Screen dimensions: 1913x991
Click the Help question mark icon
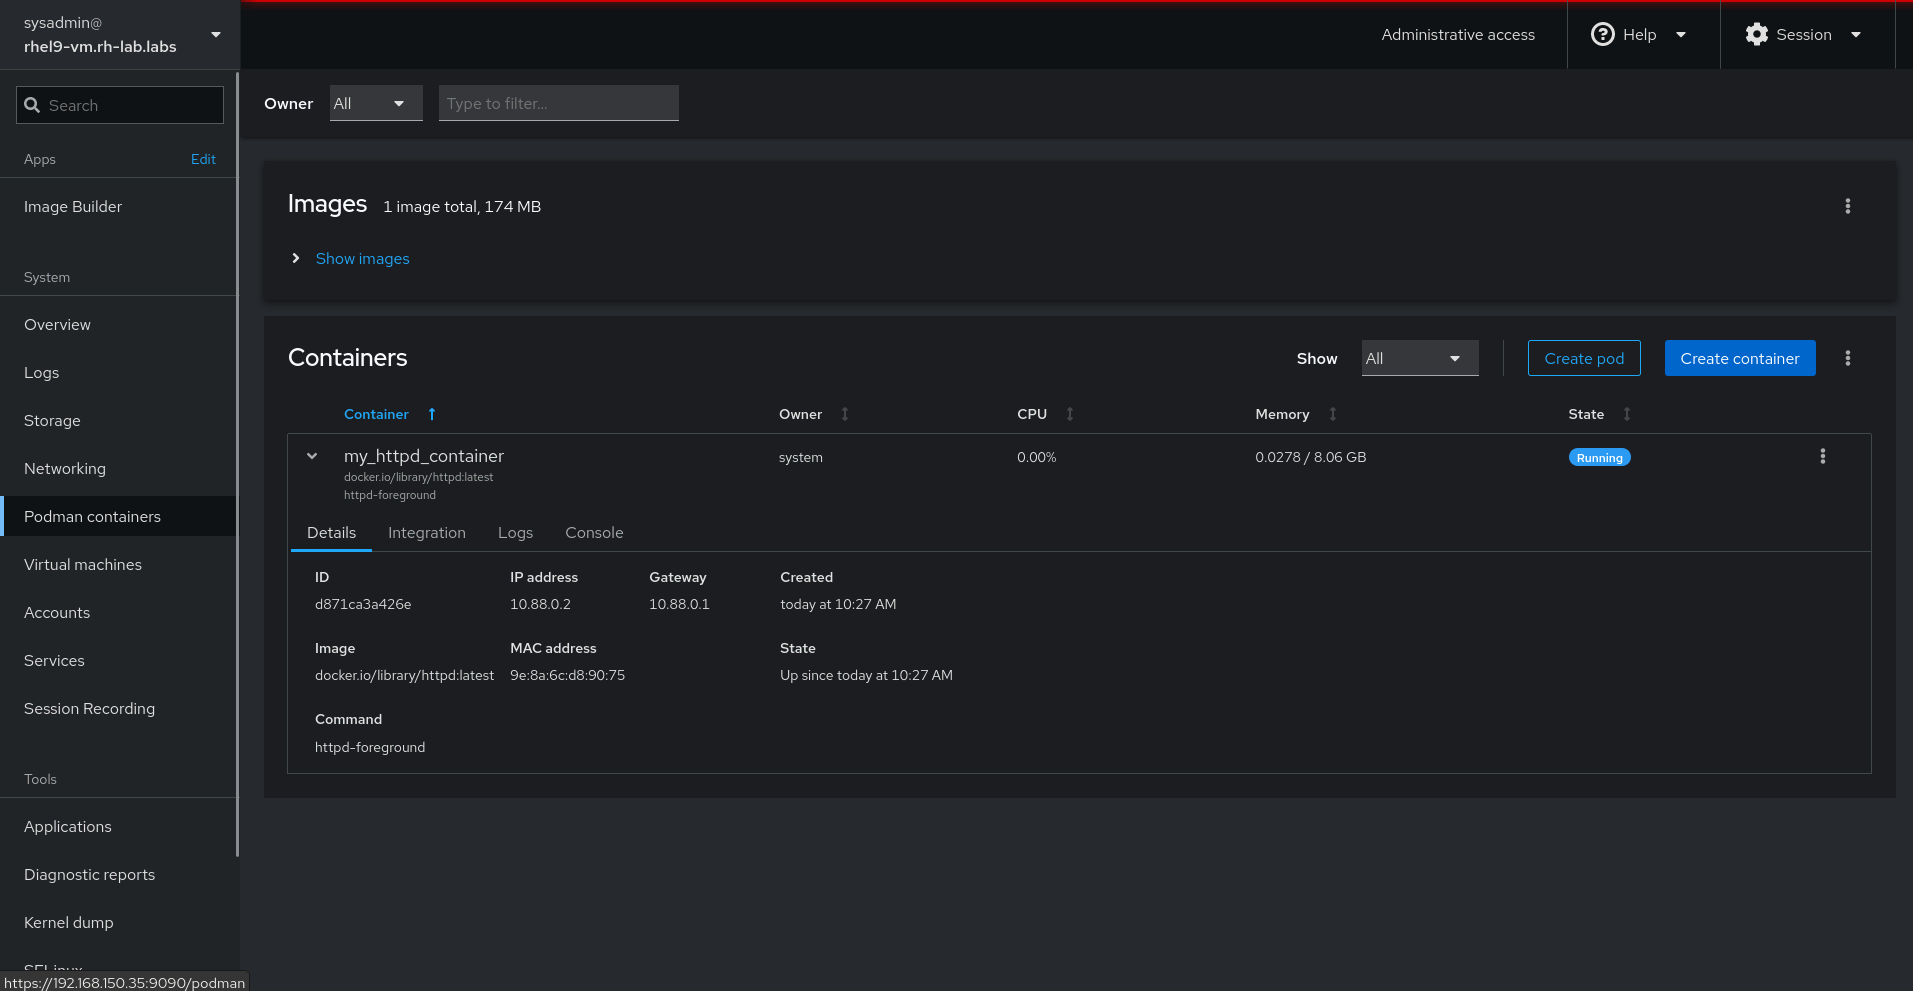click(x=1602, y=34)
